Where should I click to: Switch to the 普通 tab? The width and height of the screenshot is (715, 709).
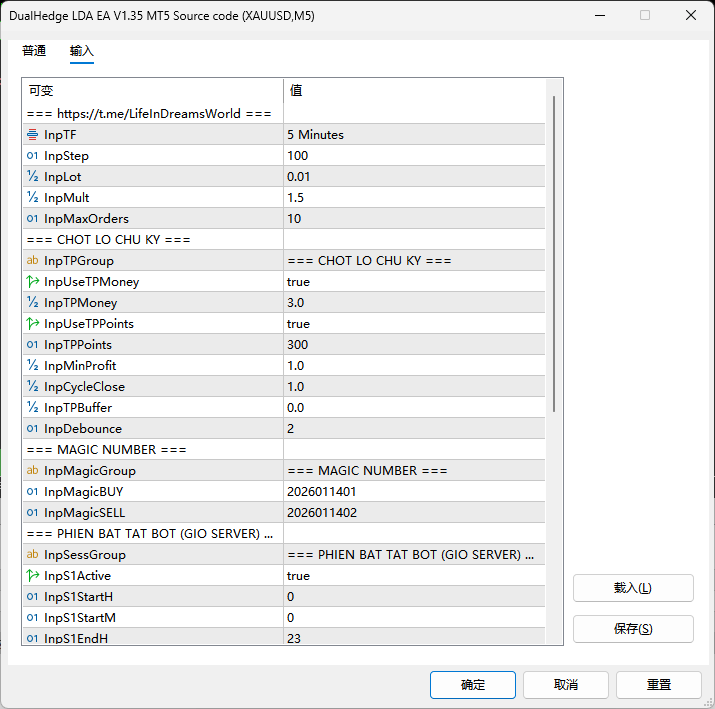34,51
